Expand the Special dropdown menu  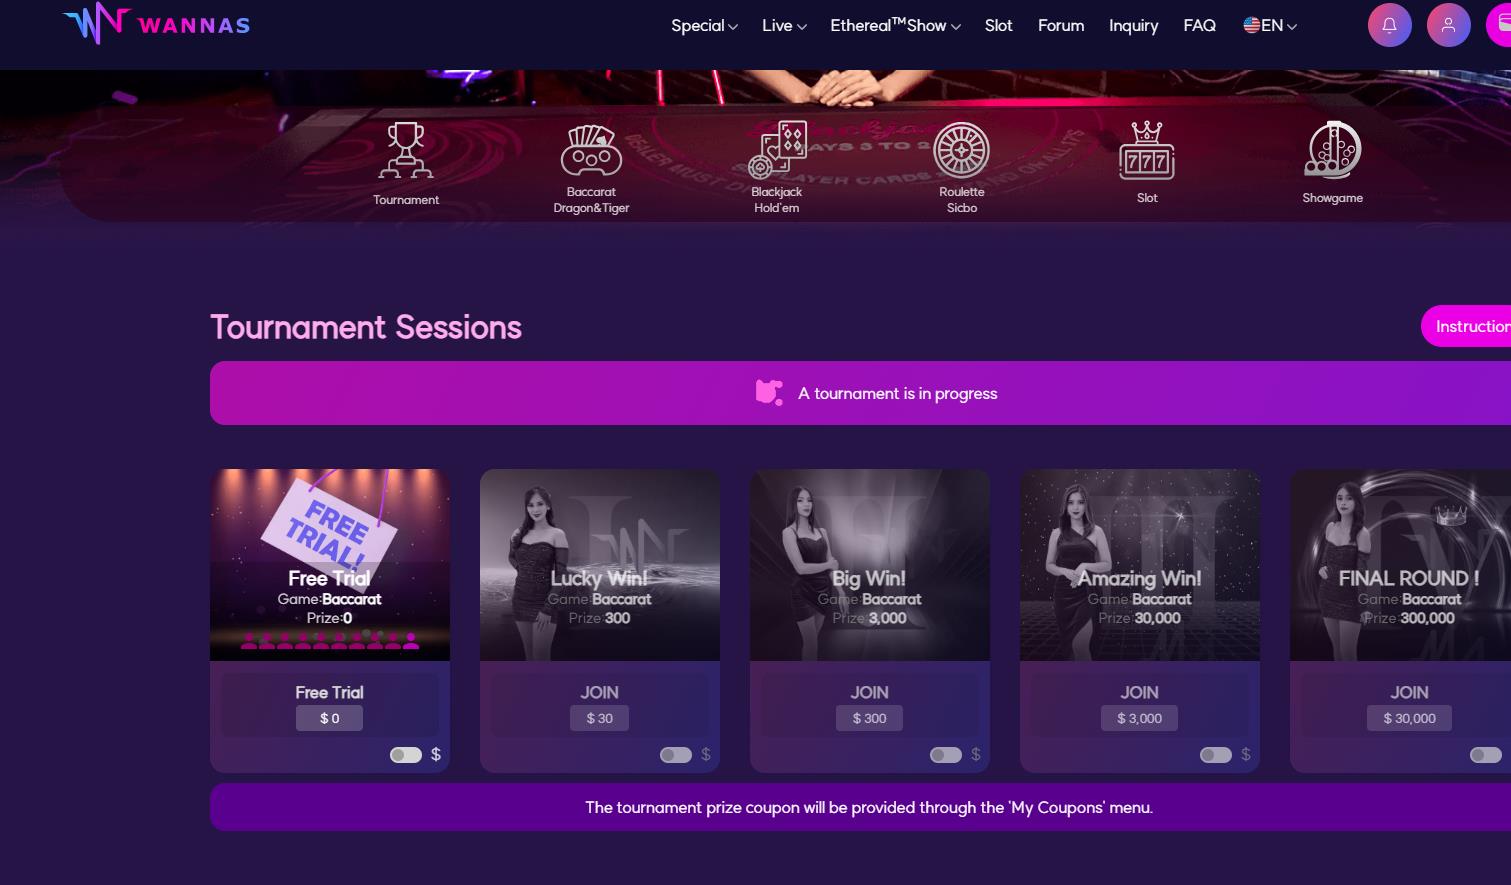coord(704,26)
